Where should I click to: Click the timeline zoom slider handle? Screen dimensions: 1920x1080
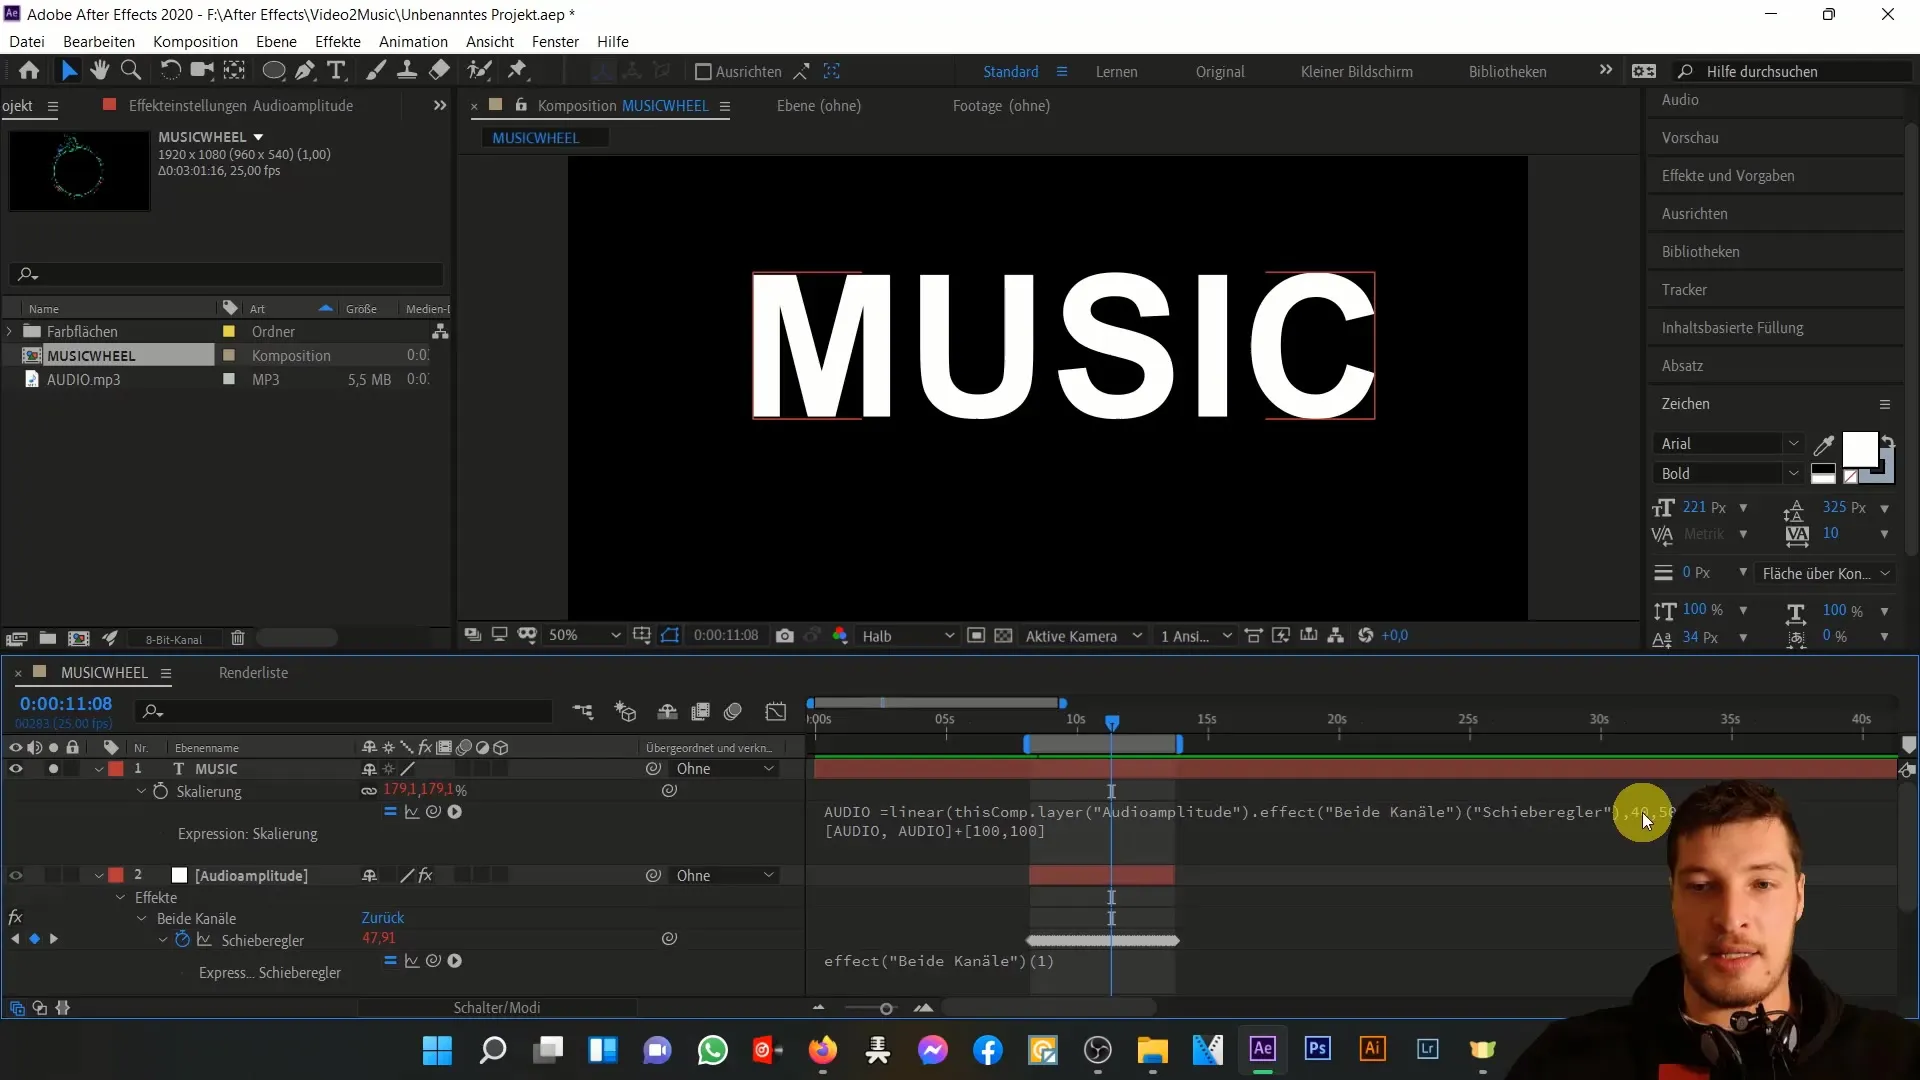(x=886, y=1009)
